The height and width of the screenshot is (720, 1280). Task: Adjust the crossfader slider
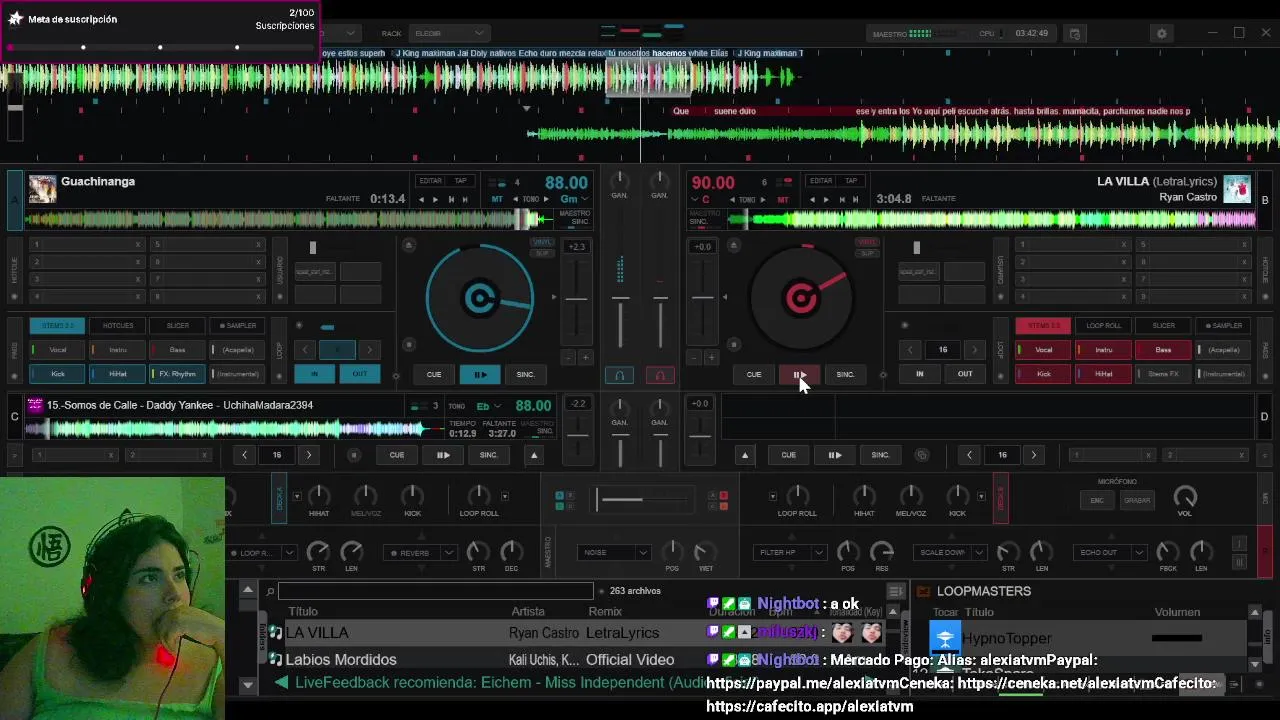click(640, 499)
